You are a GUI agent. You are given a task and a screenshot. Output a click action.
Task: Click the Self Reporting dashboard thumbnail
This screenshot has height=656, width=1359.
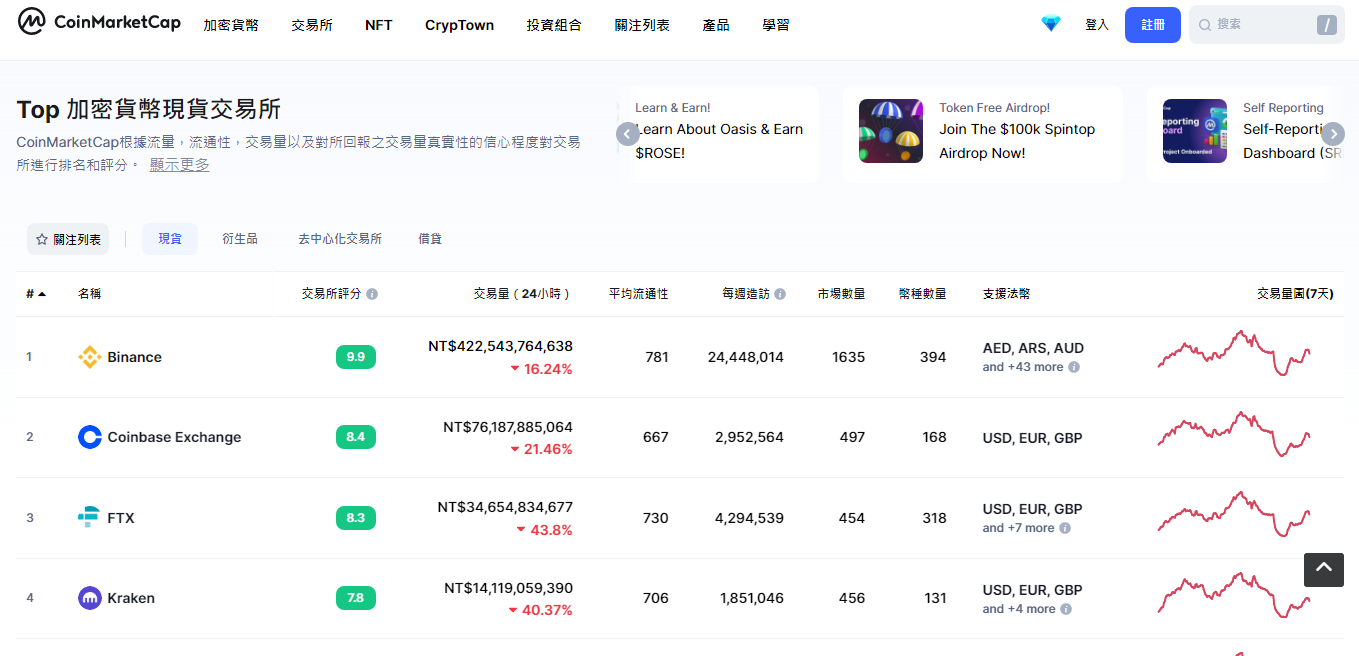1195,131
